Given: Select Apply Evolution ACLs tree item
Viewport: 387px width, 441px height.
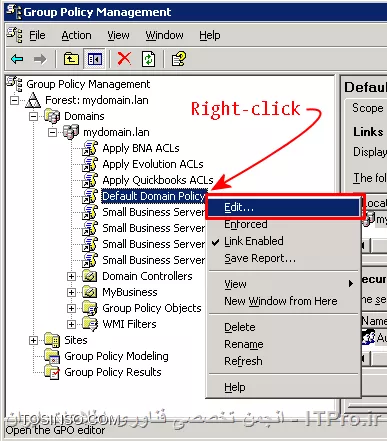Looking at the screenshot, I should (153, 164).
